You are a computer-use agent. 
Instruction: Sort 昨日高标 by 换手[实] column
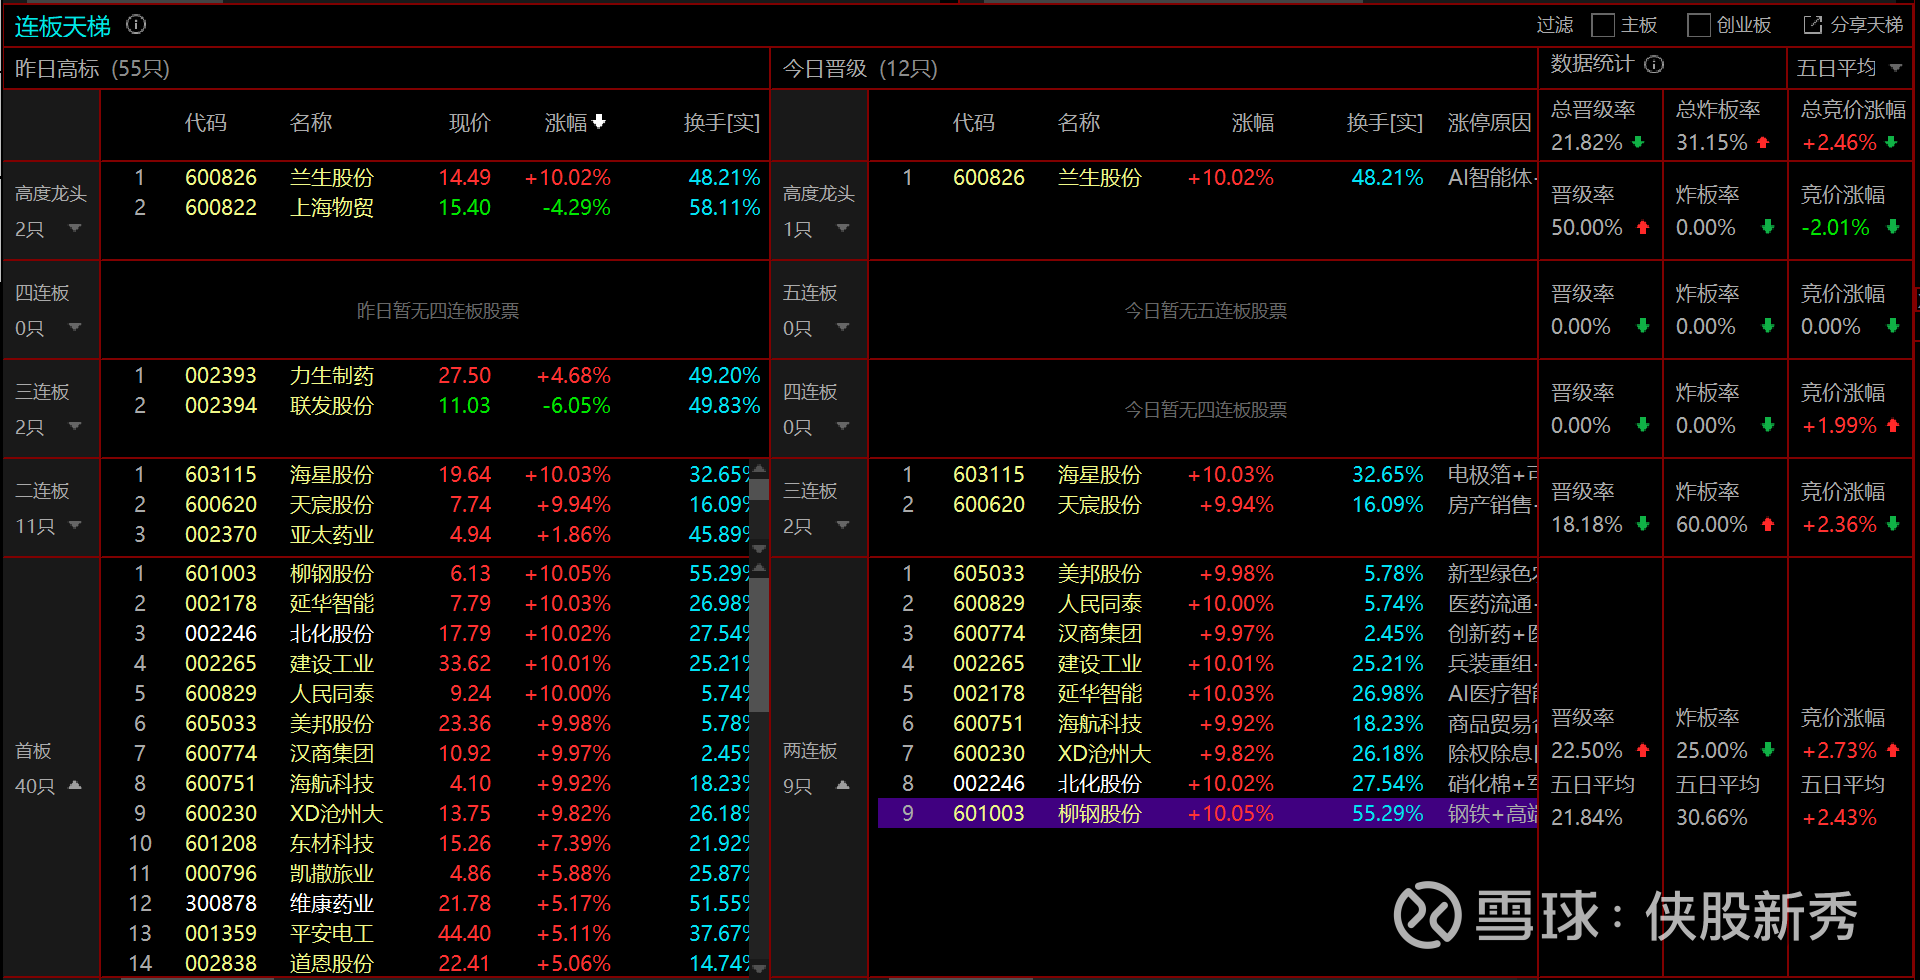[x=722, y=123]
